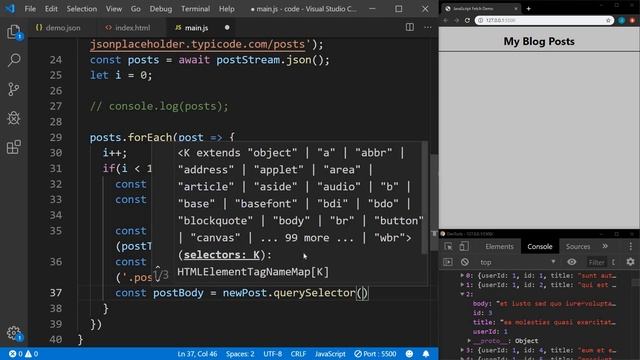
Task: Open the Debug menu
Action: click(x=160, y=9)
